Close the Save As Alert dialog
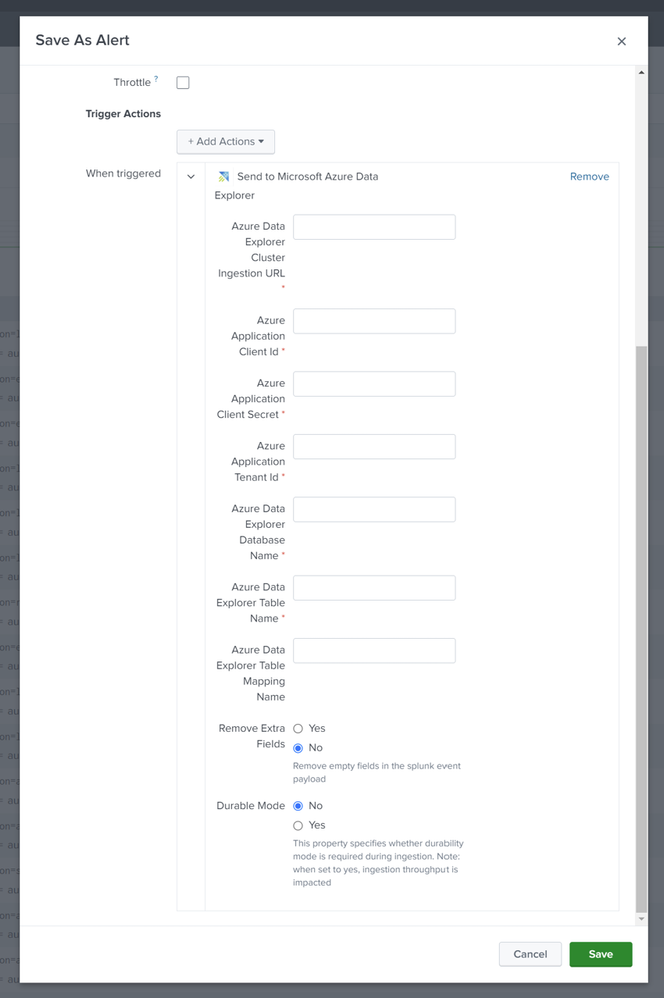The width and height of the screenshot is (664, 998). tap(621, 41)
